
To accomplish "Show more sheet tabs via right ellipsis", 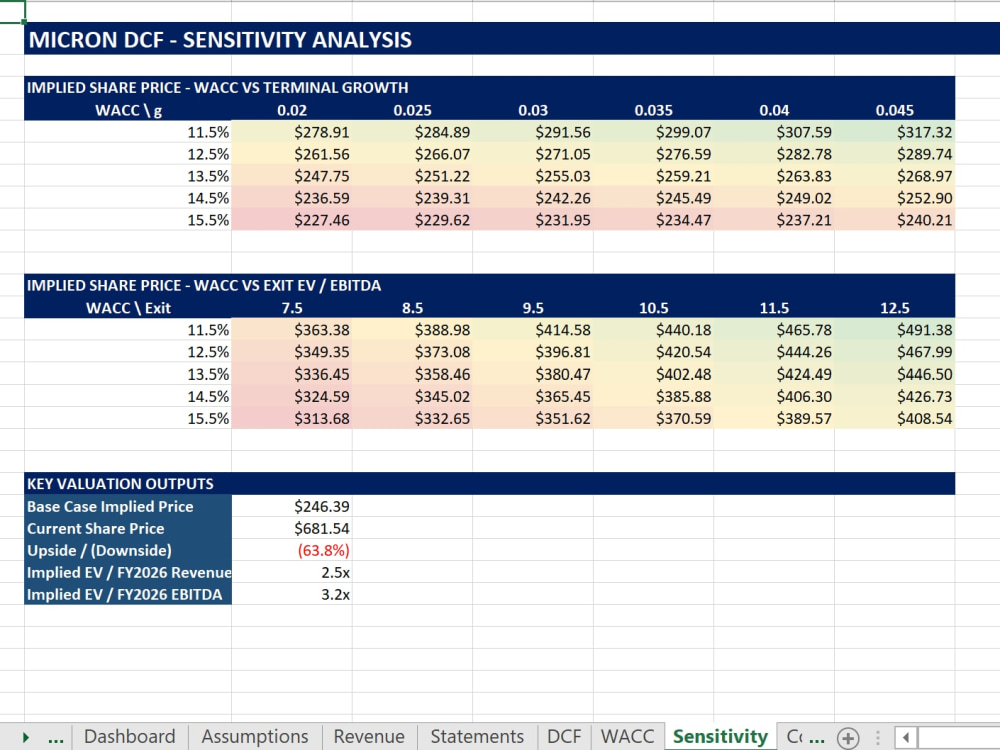I will tap(816, 738).
